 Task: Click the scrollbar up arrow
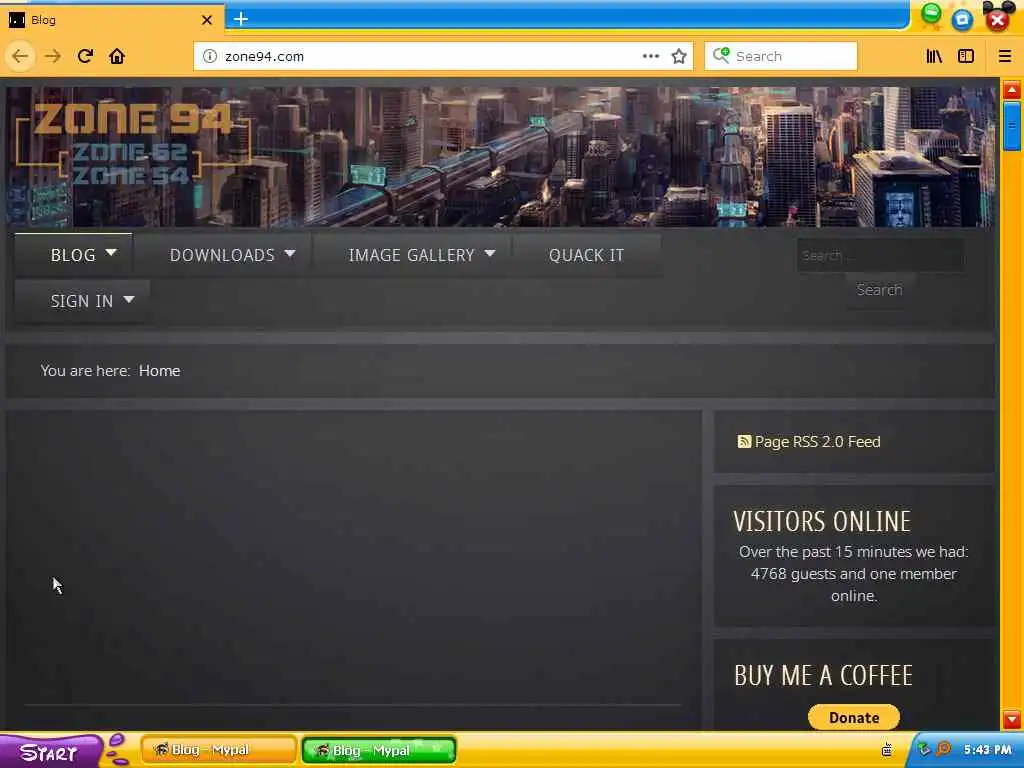click(x=1012, y=89)
